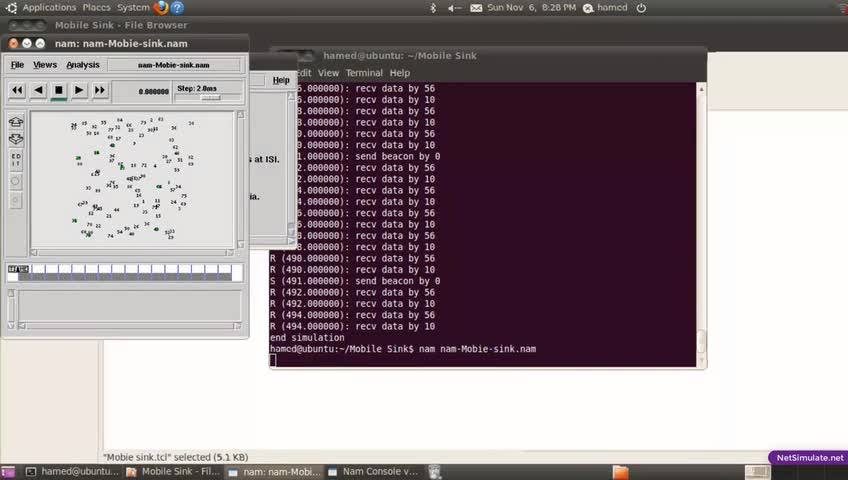Click the nam-Mobie-sink.nam file label
848x480 pixels.
click(174, 65)
